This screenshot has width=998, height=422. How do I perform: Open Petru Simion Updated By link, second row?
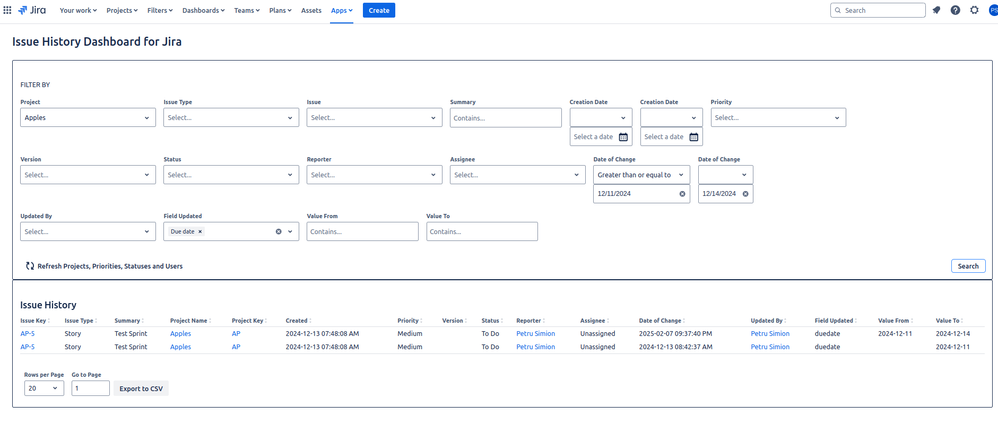(770, 347)
